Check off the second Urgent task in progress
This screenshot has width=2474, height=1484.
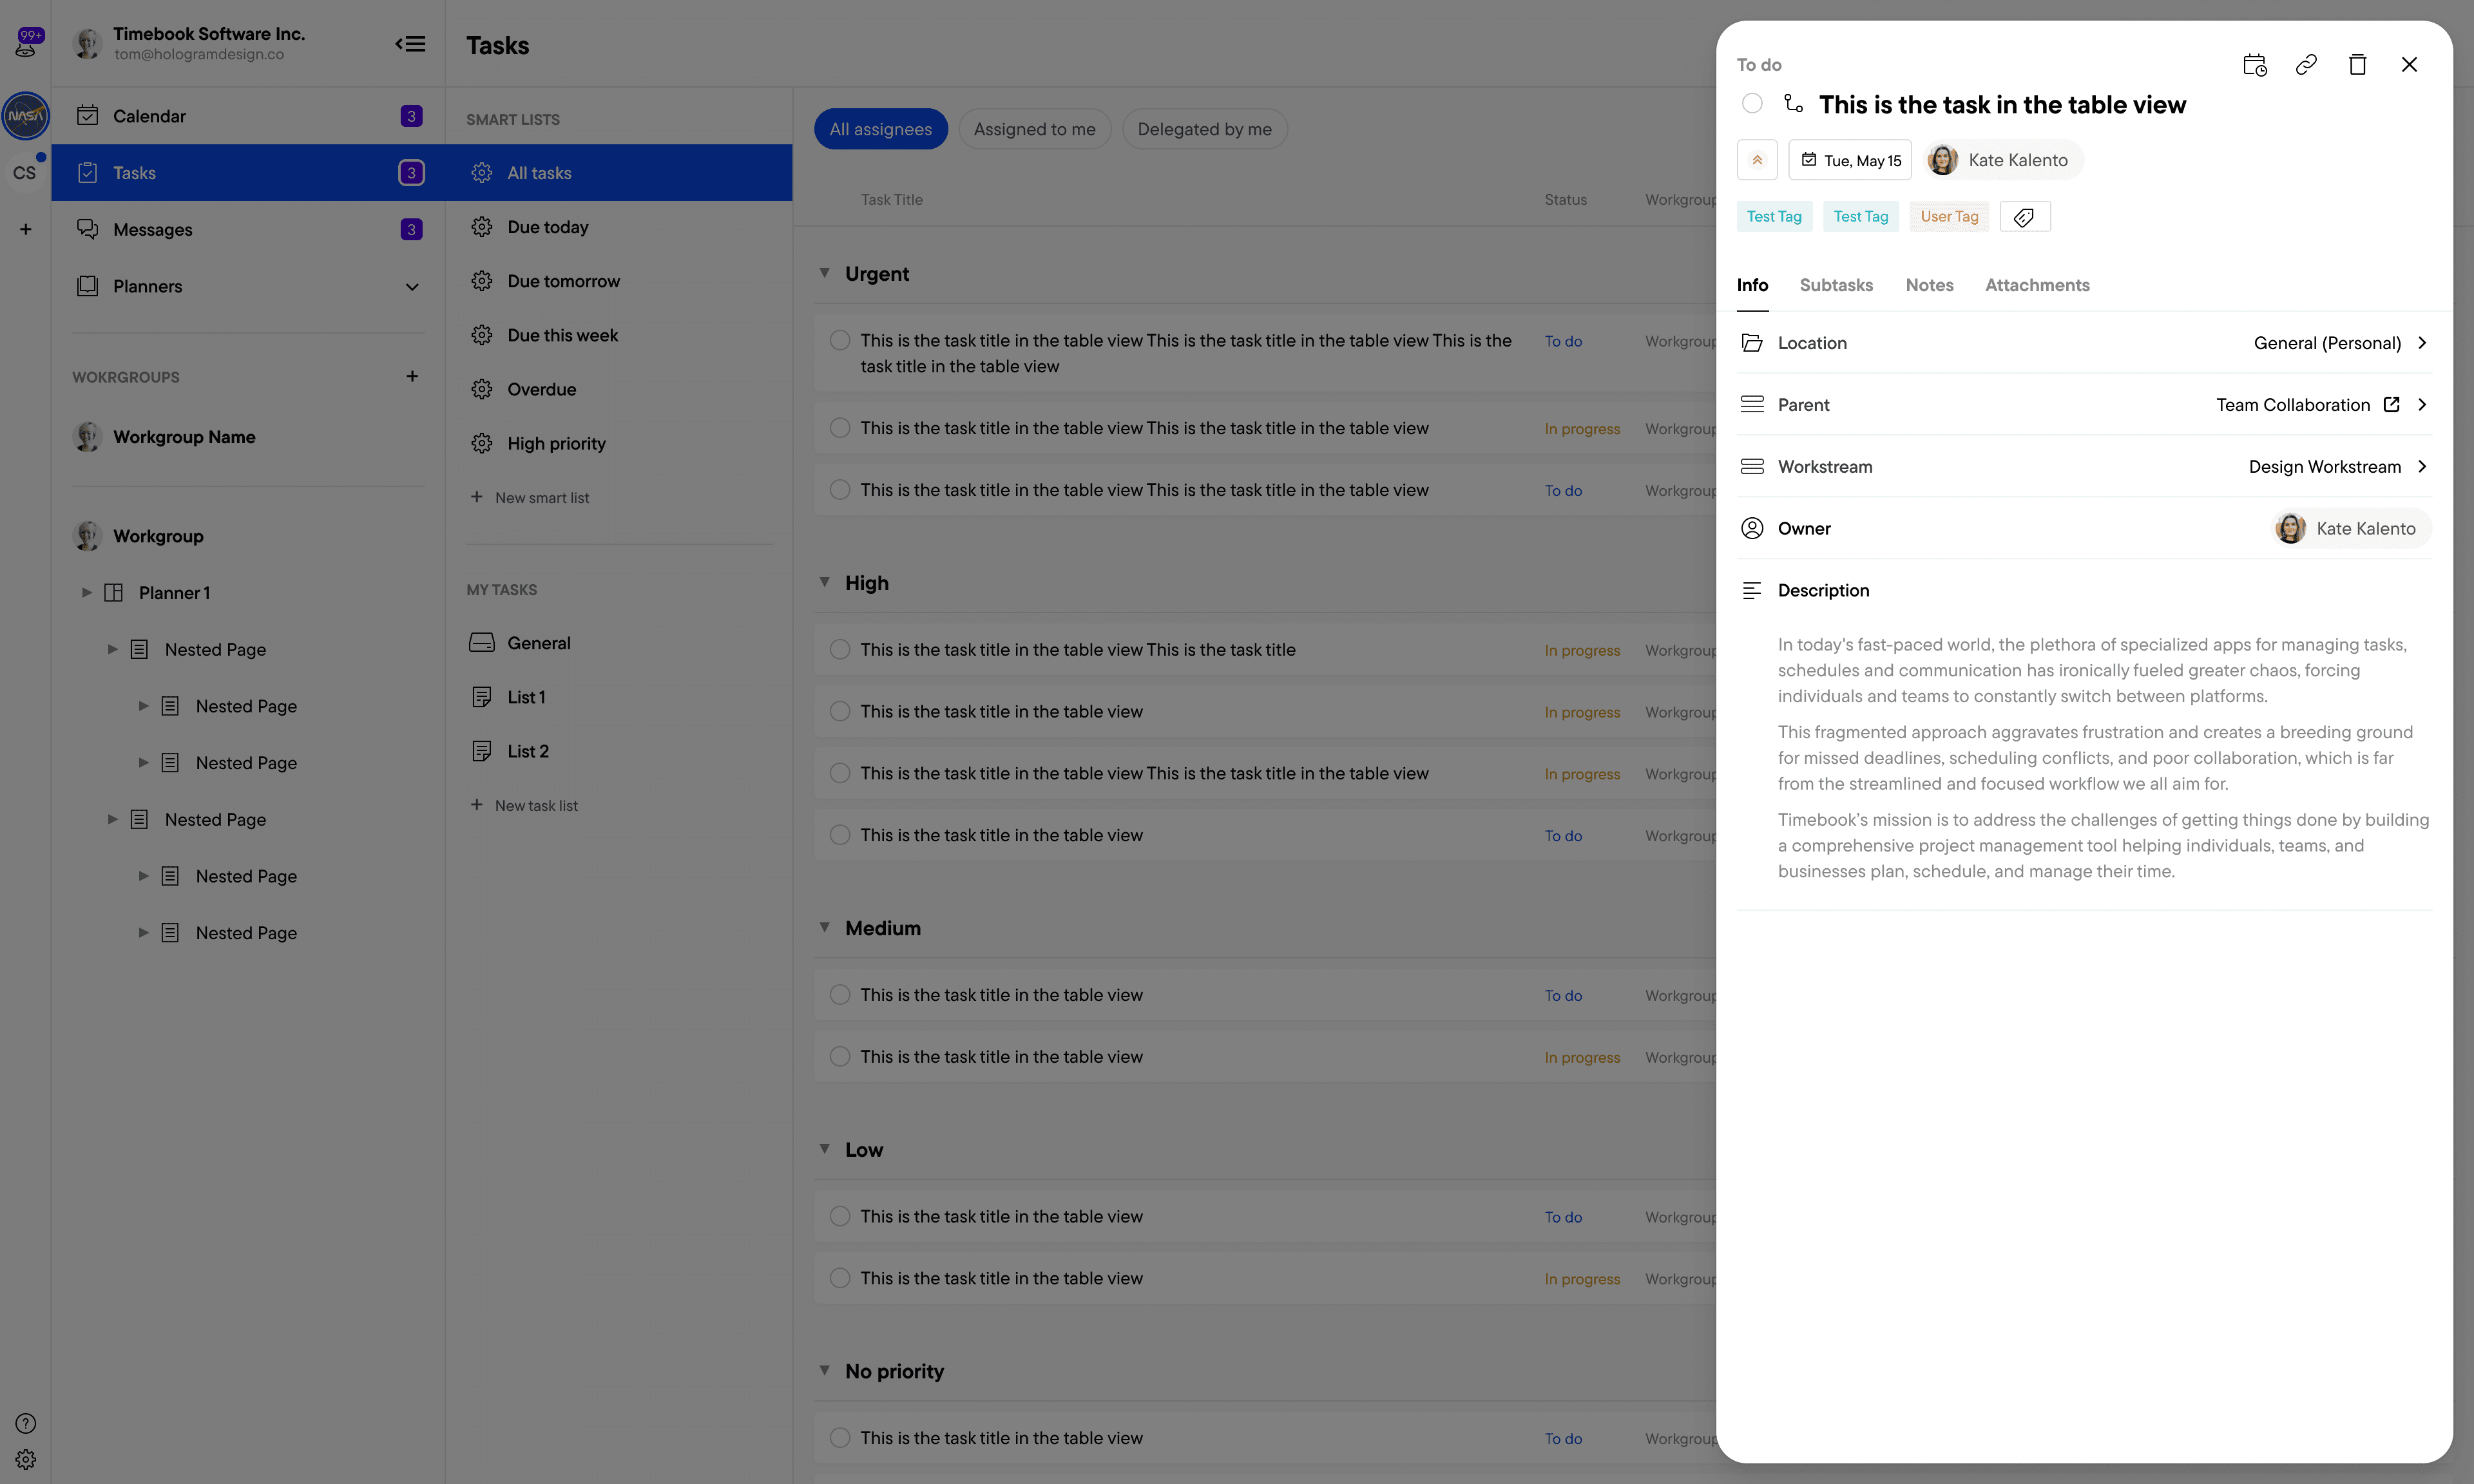[x=840, y=428]
